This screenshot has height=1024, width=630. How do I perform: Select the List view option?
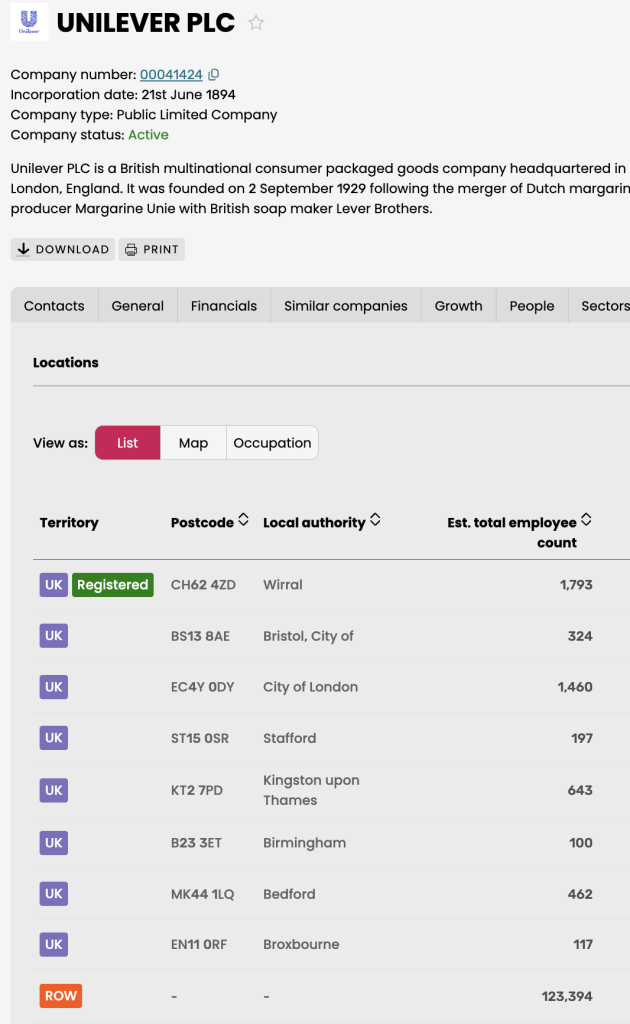tap(127, 443)
